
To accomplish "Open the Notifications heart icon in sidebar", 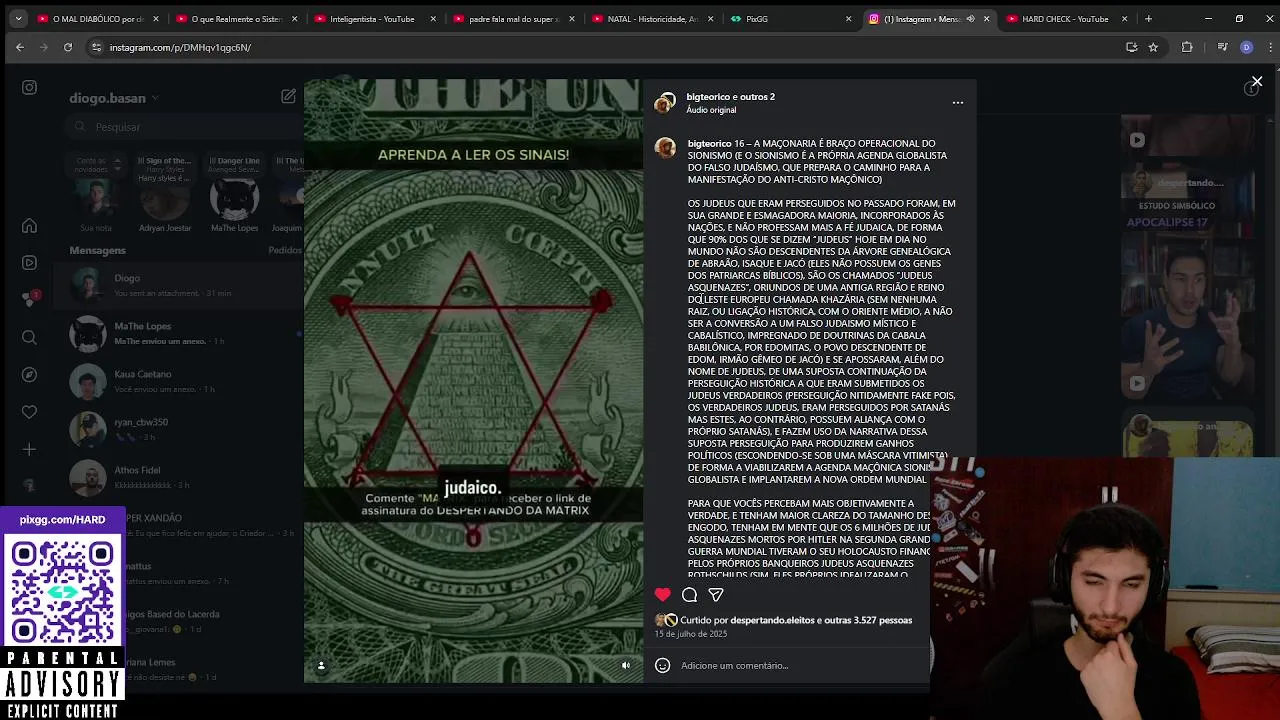I will click(29, 412).
